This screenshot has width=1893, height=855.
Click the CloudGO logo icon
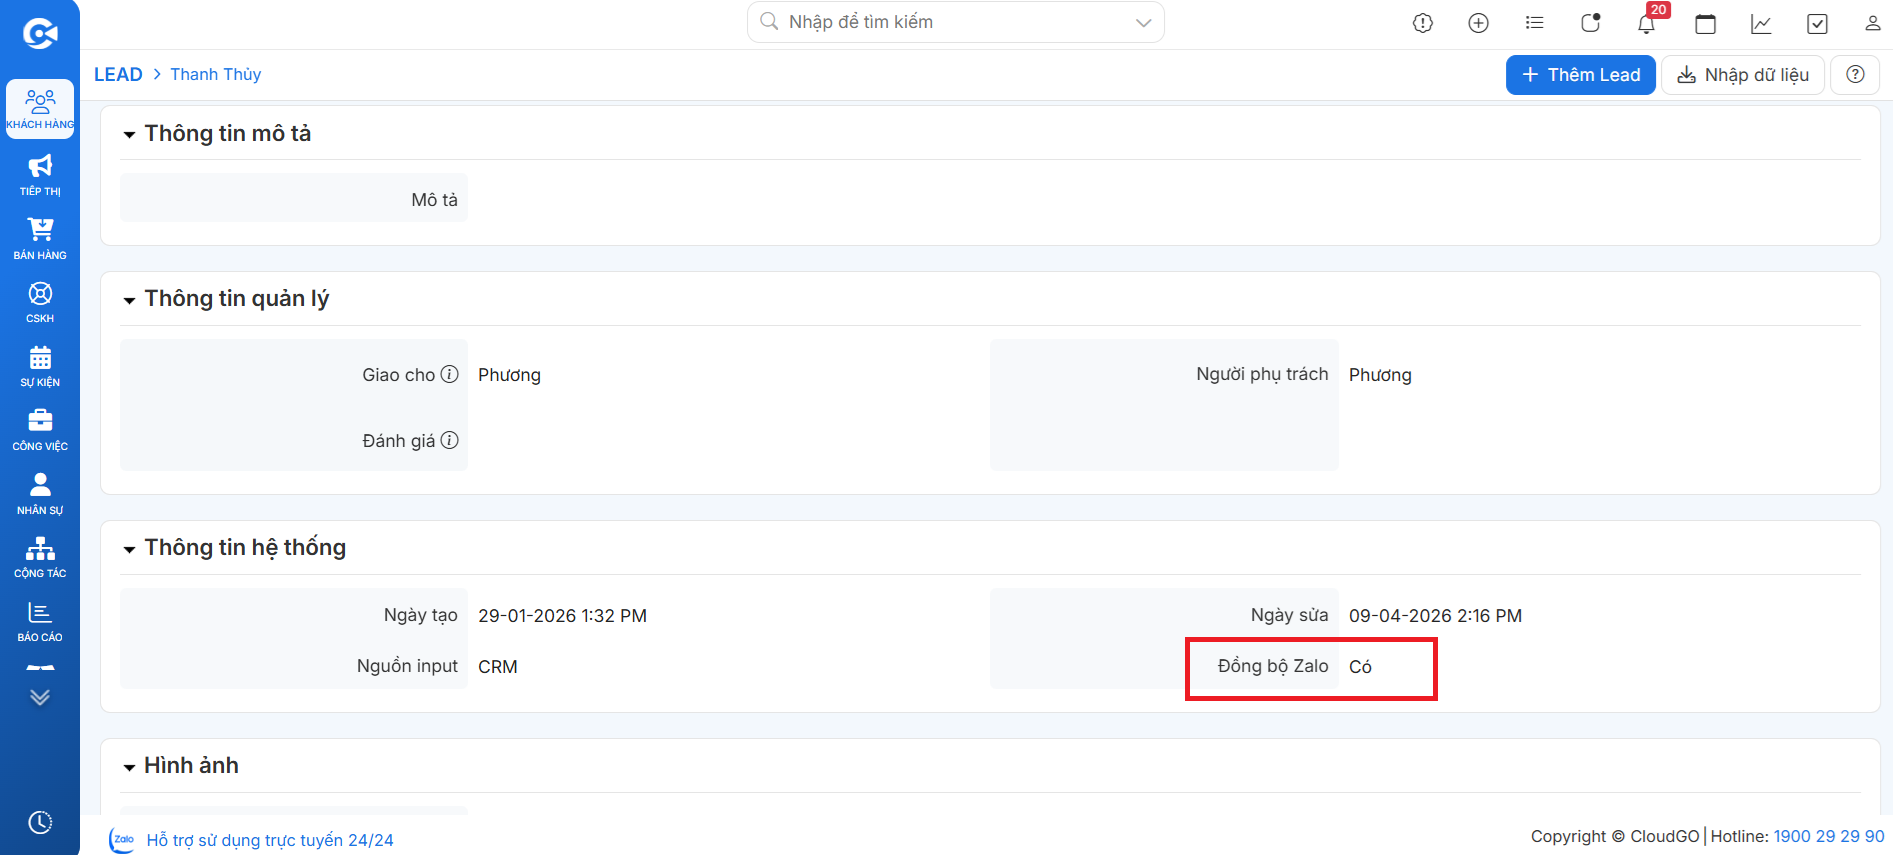tap(40, 34)
